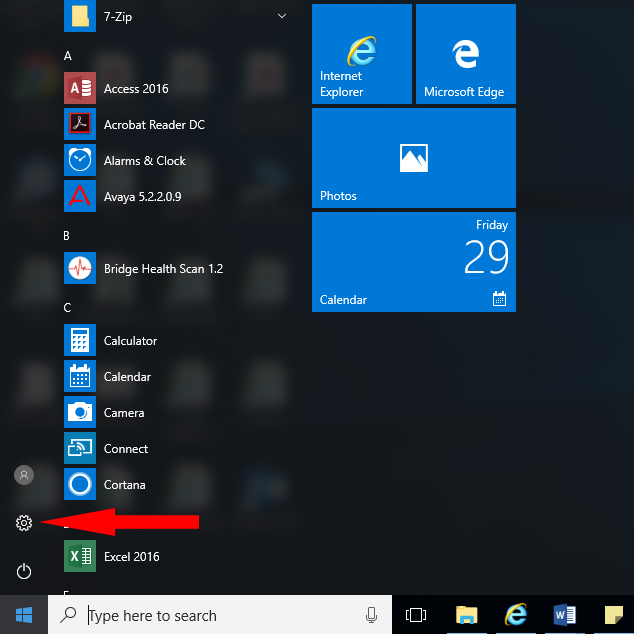Viewport: 634px width, 634px height.
Task: Open Avaya 5.2.2.0.9
Action: 141,197
